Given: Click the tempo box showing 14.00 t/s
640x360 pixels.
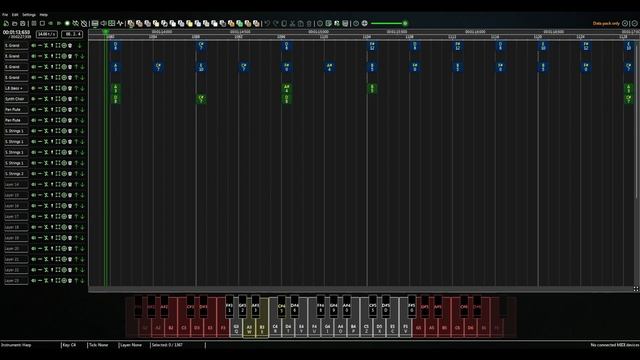Looking at the screenshot, I should pyautogui.click(x=47, y=34).
